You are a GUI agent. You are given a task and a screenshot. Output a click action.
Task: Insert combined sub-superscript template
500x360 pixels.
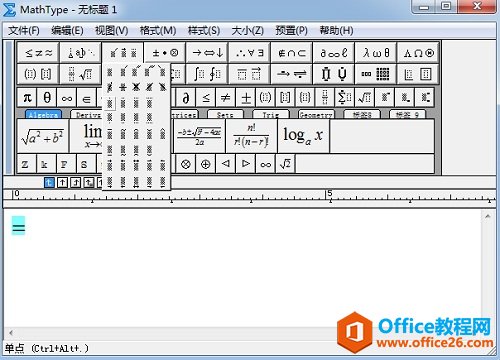coord(425,98)
